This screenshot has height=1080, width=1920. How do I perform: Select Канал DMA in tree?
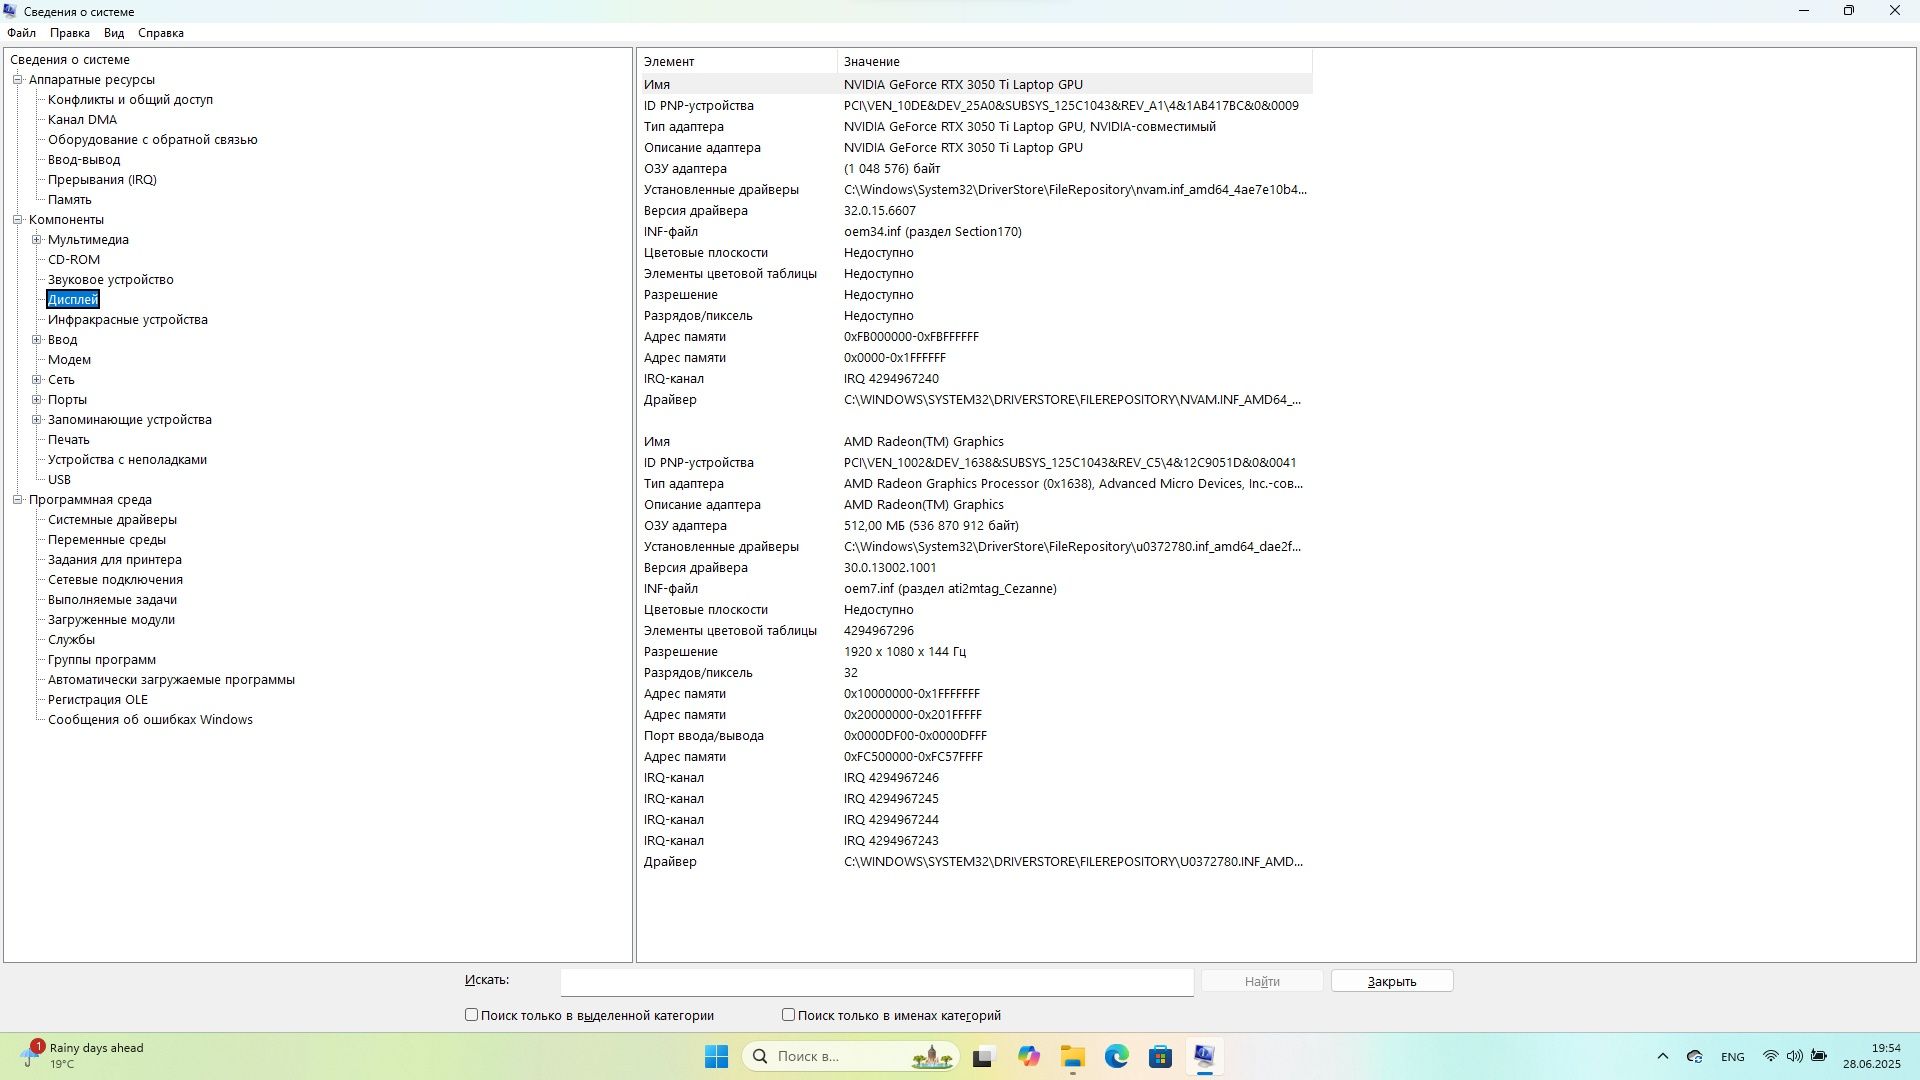pos(82,120)
